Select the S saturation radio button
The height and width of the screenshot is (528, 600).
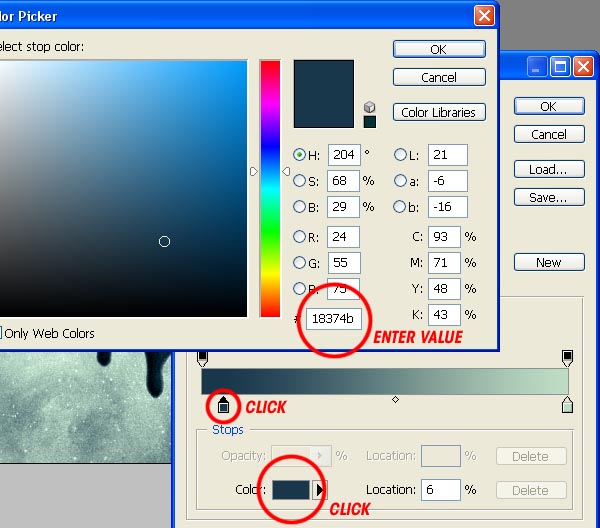299,181
